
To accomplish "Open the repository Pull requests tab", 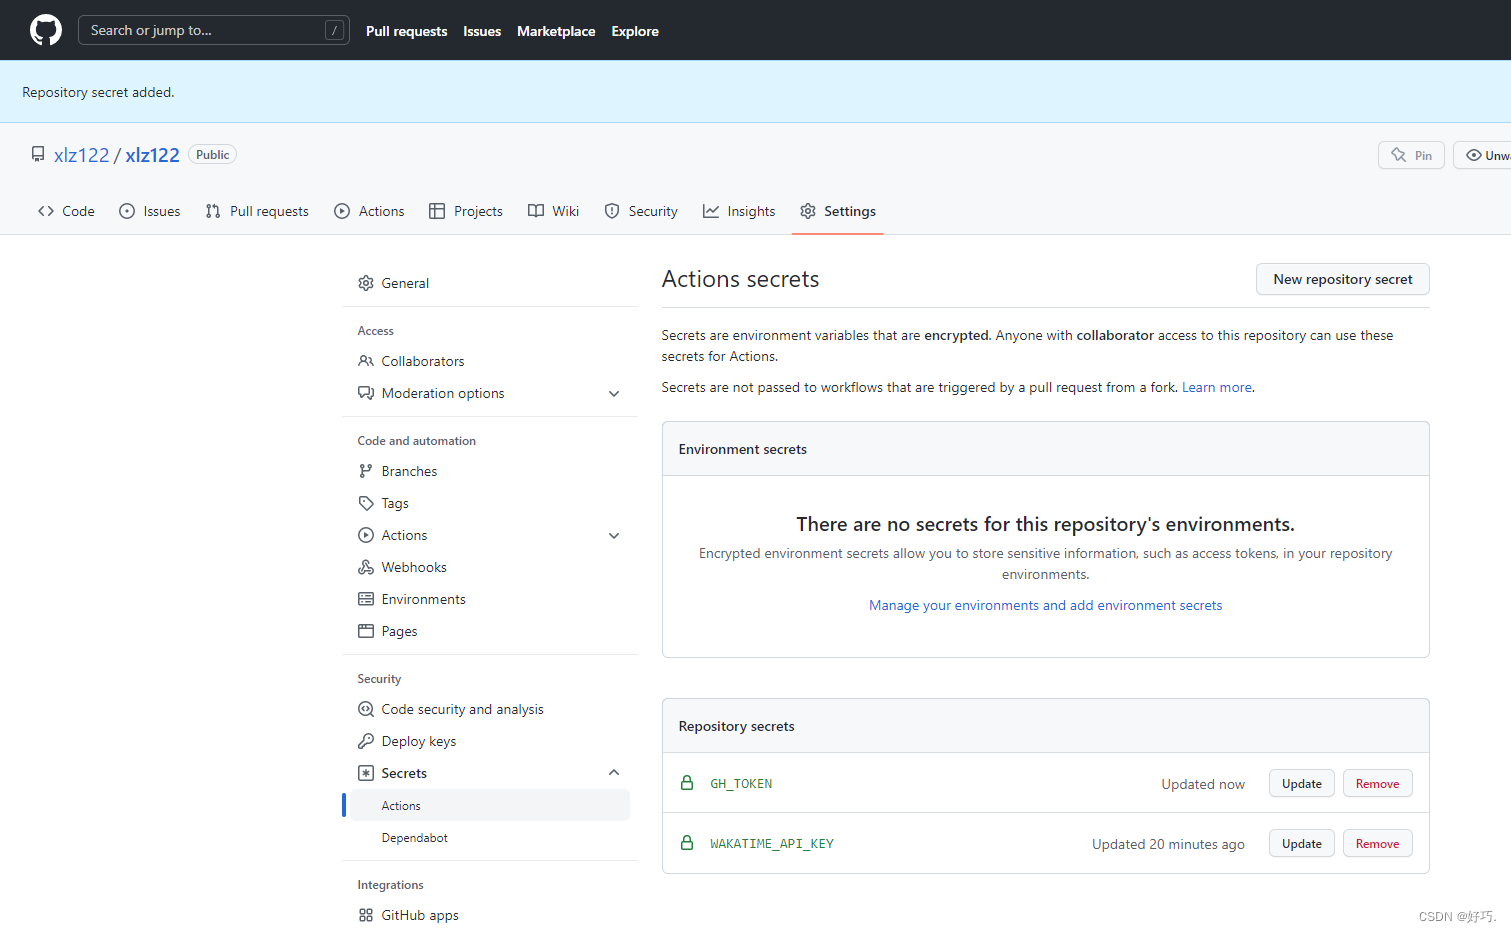I will pyautogui.click(x=257, y=211).
